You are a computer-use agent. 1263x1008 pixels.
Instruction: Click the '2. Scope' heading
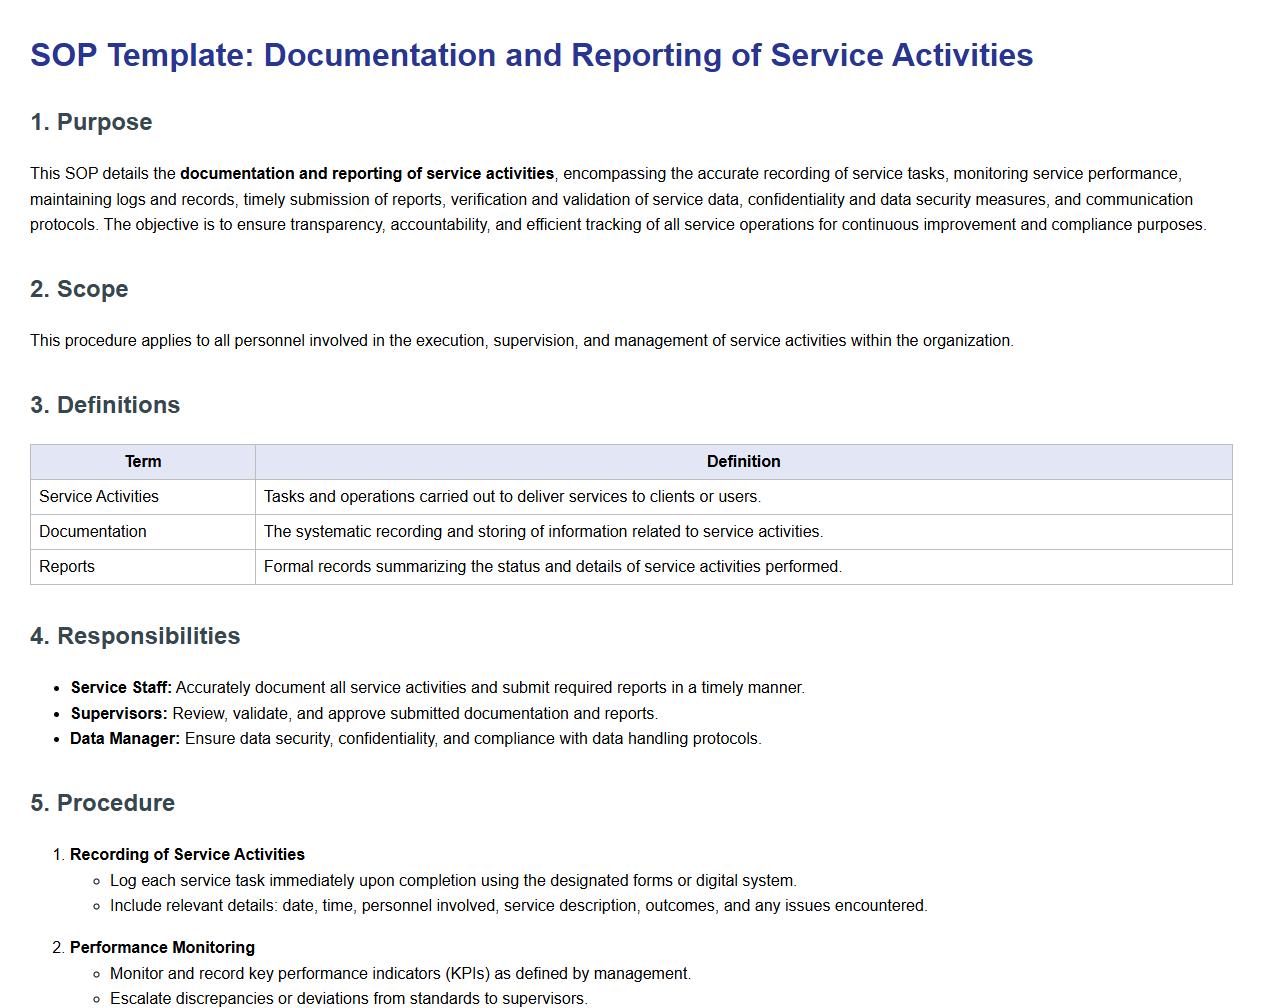coord(79,289)
